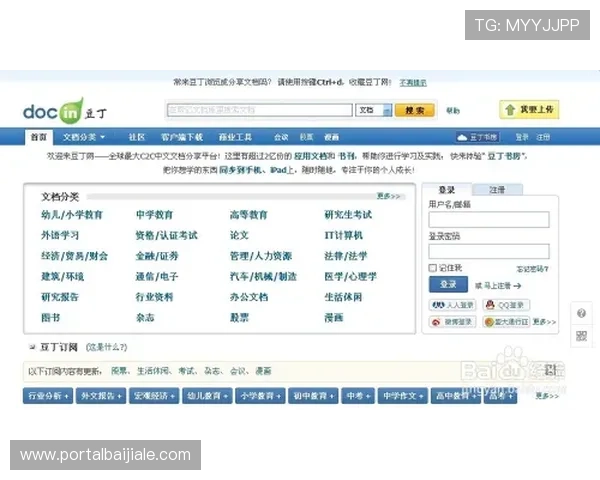
Task: Open 外语学习 category
Action: pos(60,235)
